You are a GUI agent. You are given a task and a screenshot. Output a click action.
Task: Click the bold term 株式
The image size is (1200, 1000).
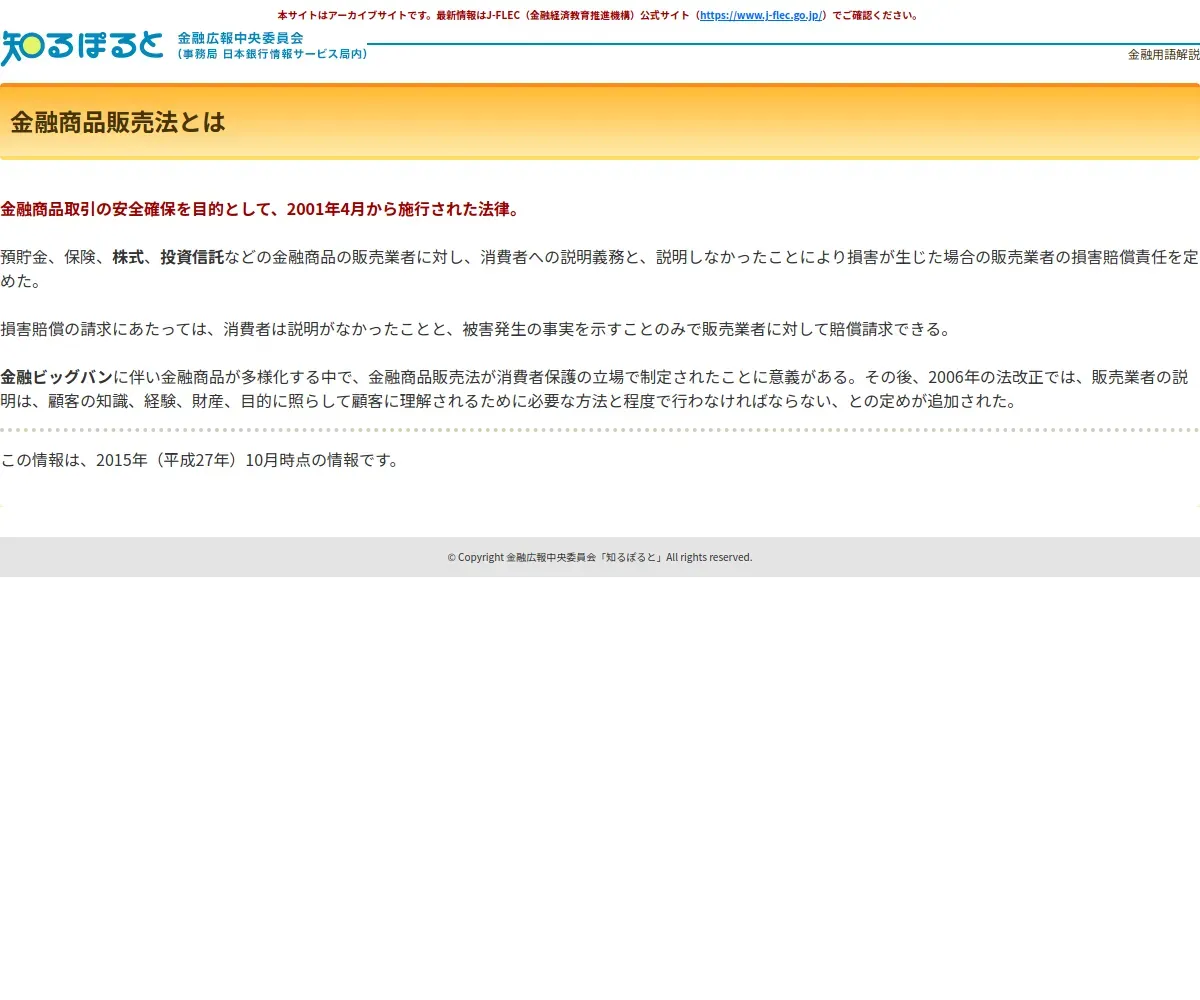pyautogui.click(x=128, y=257)
